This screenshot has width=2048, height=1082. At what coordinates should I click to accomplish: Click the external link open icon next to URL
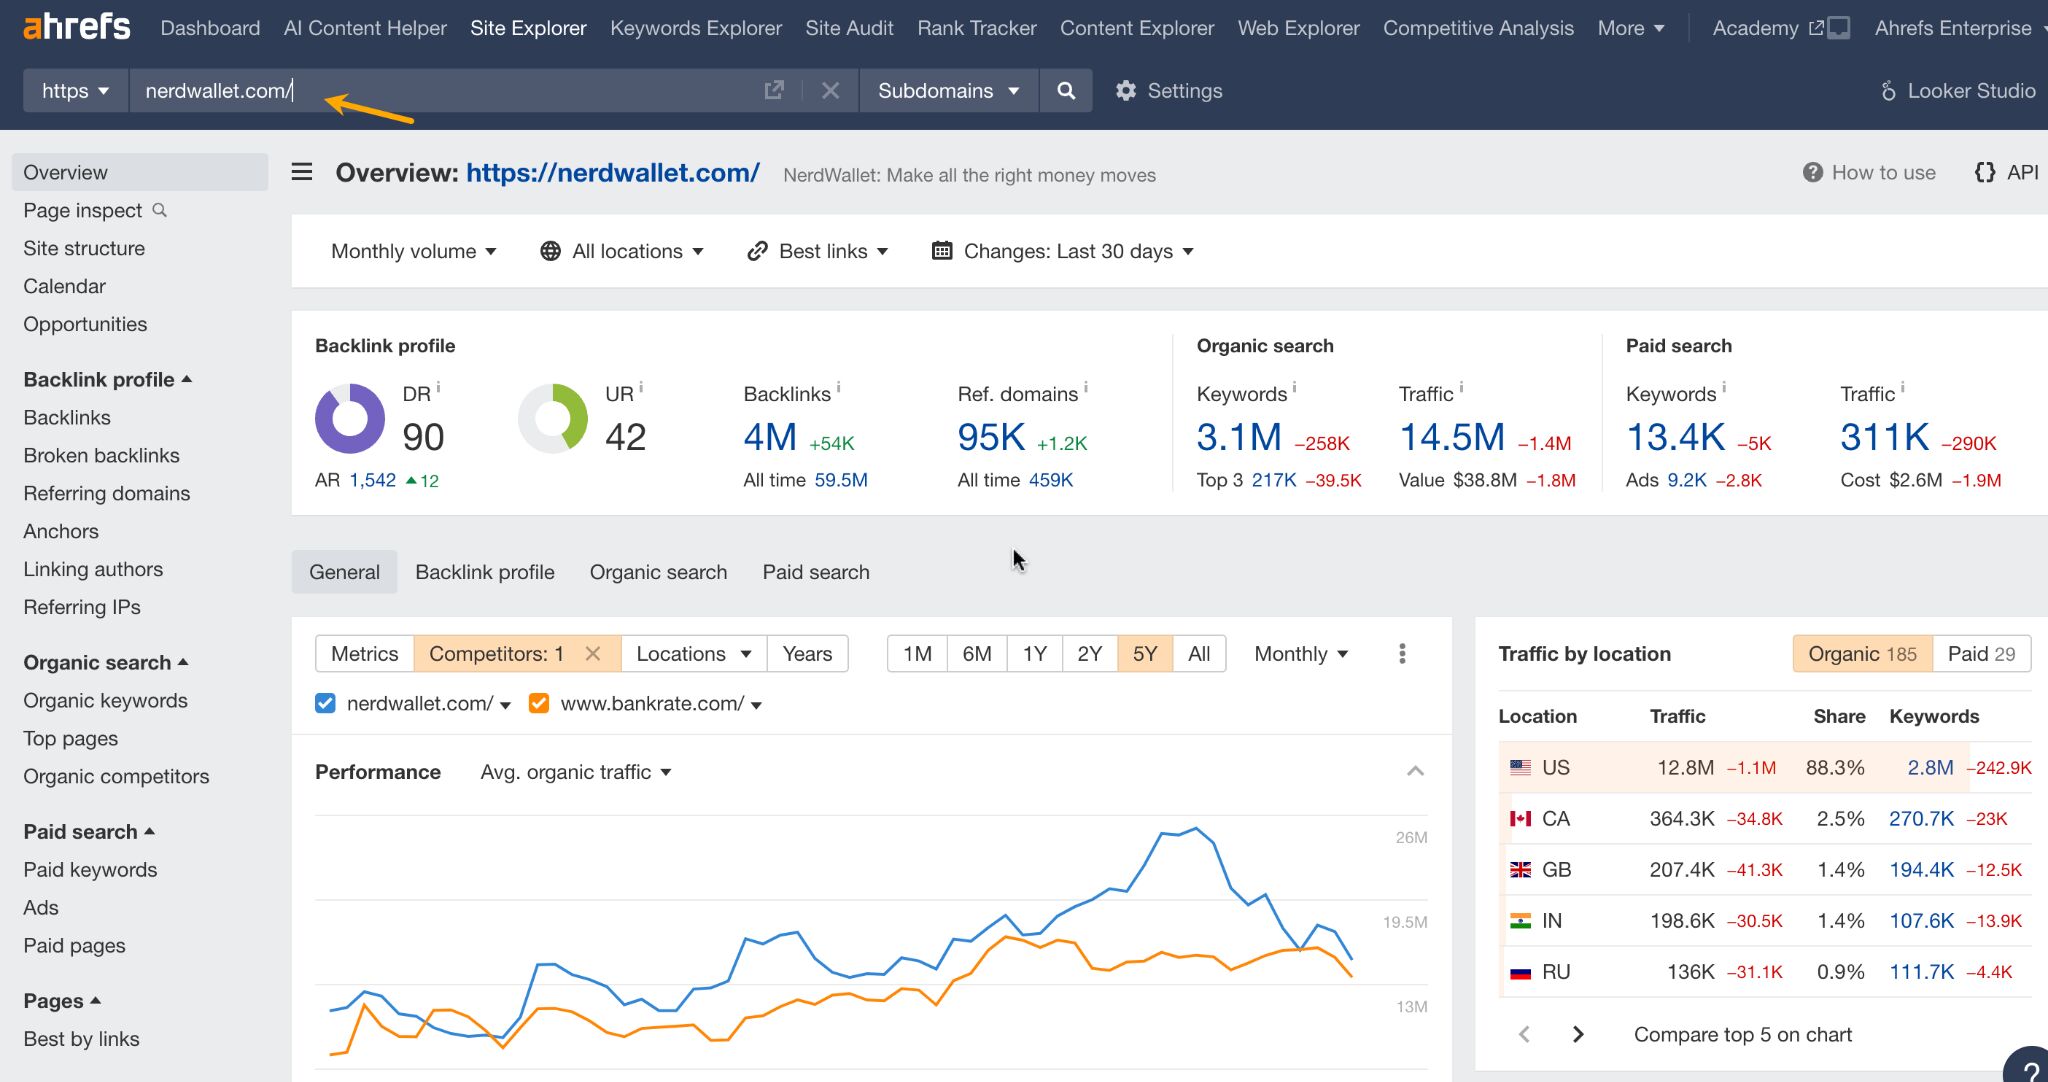pos(777,91)
